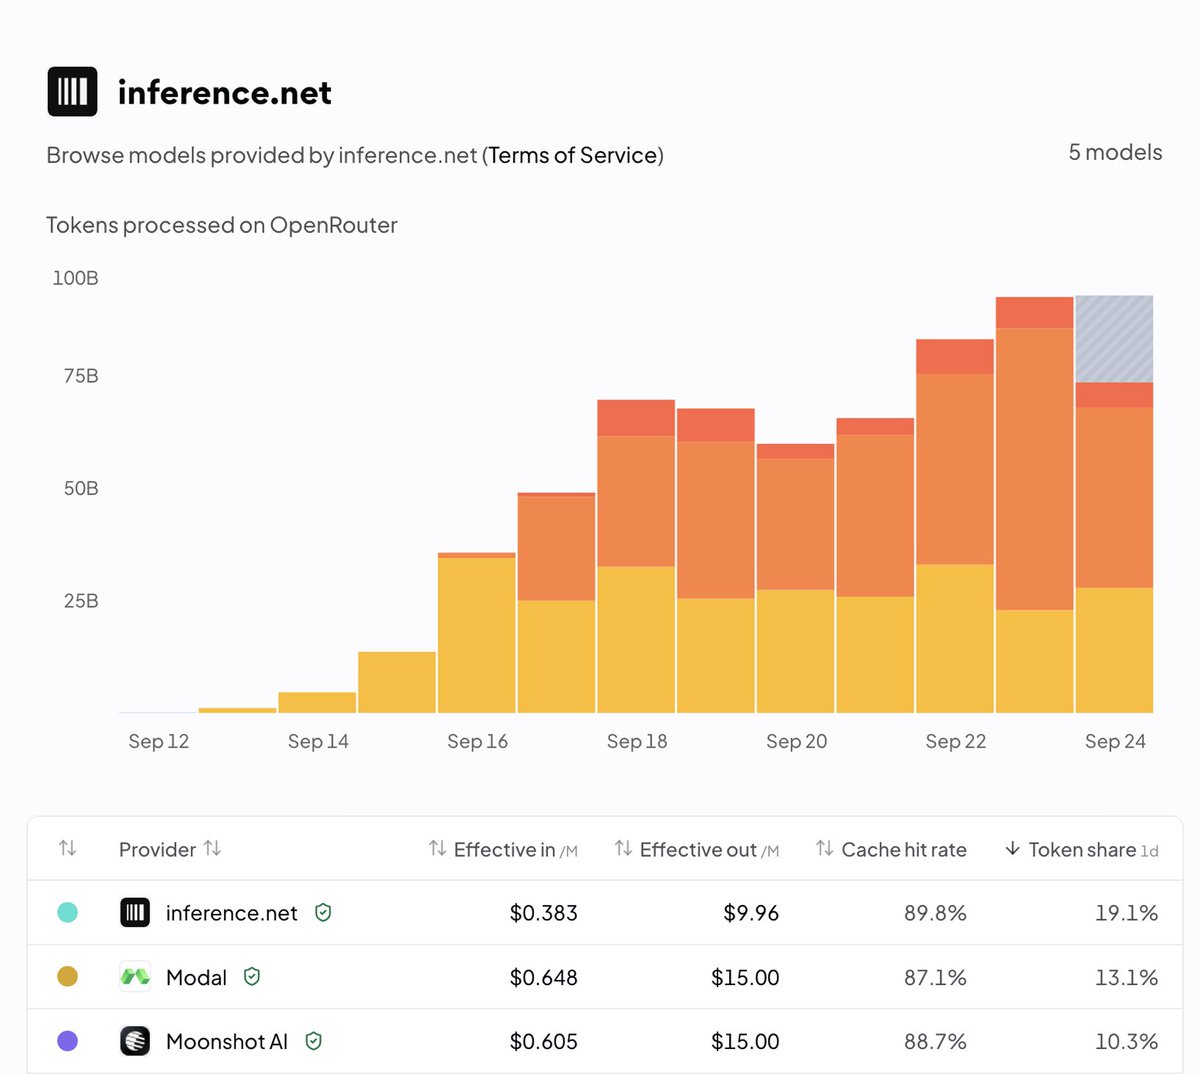Click the 50B y-axis label

tap(81, 488)
